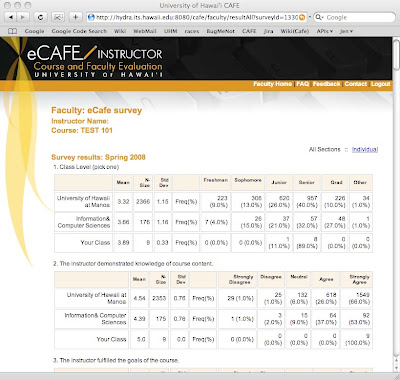
Task: Expand the Jon bookmark folder
Action: pyautogui.click(x=346, y=31)
